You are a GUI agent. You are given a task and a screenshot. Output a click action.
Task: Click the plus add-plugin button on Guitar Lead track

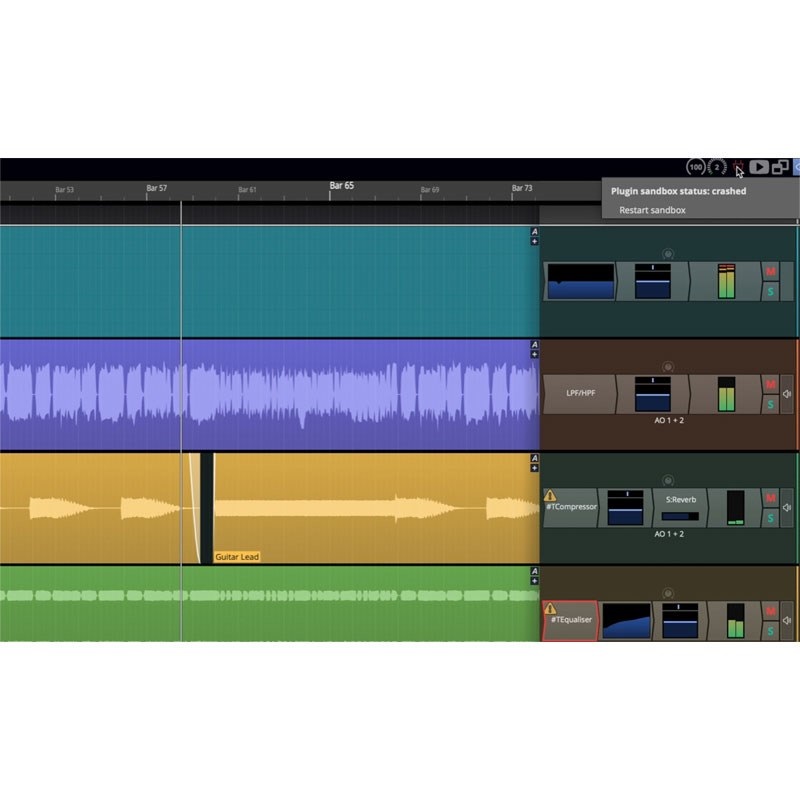(x=534, y=468)
